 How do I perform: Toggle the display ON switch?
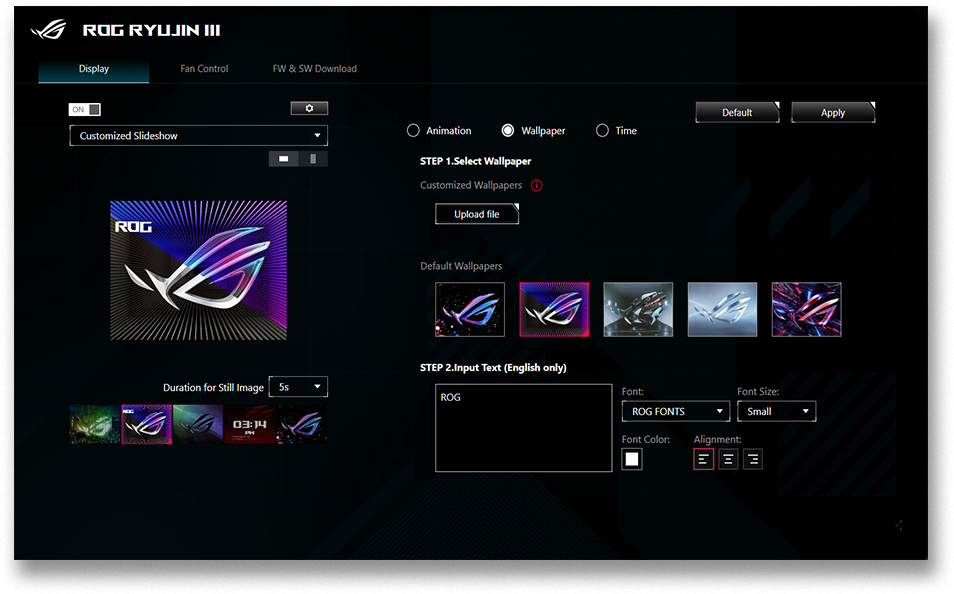coord(85,110)
